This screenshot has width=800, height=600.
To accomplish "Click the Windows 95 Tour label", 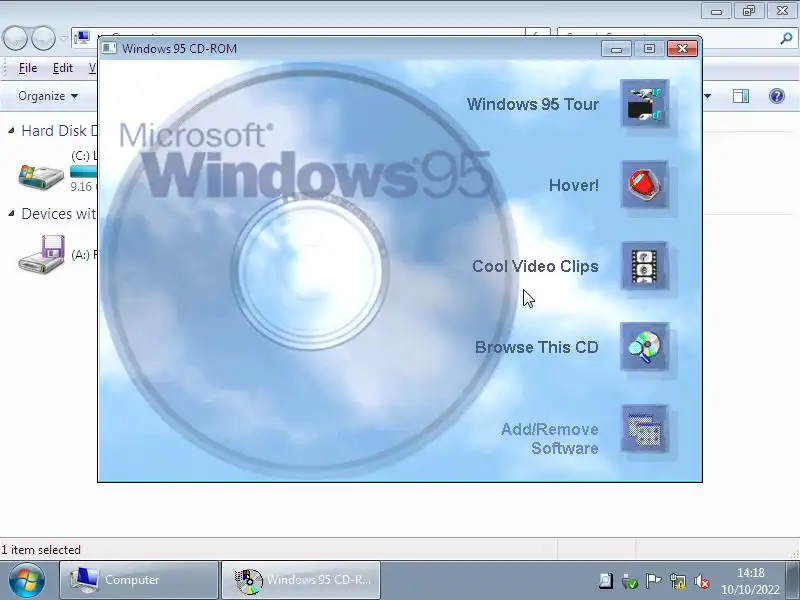I will [533, 104].
